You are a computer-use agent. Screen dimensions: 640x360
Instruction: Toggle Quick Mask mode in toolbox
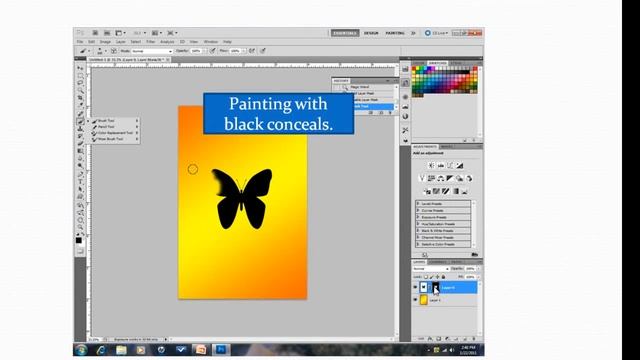point(80,251)
